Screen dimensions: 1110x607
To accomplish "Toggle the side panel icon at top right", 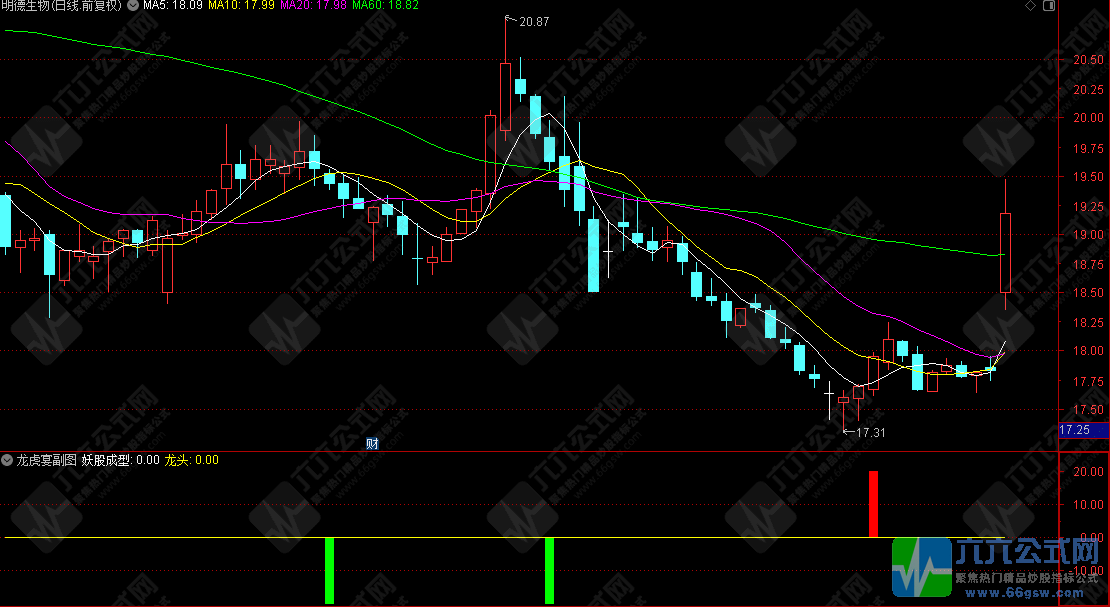I will click(1047, 6).
